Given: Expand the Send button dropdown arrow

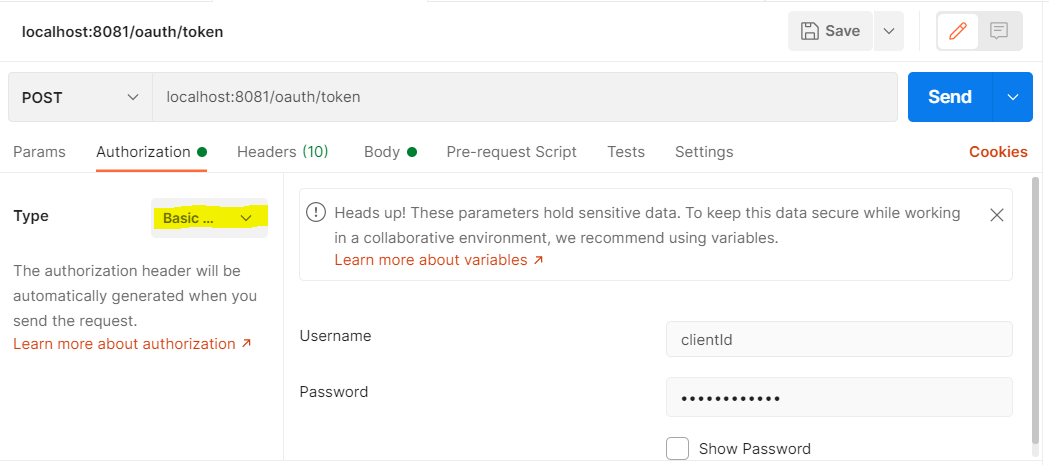Looking at the screenshot, I should [1013, 97].
